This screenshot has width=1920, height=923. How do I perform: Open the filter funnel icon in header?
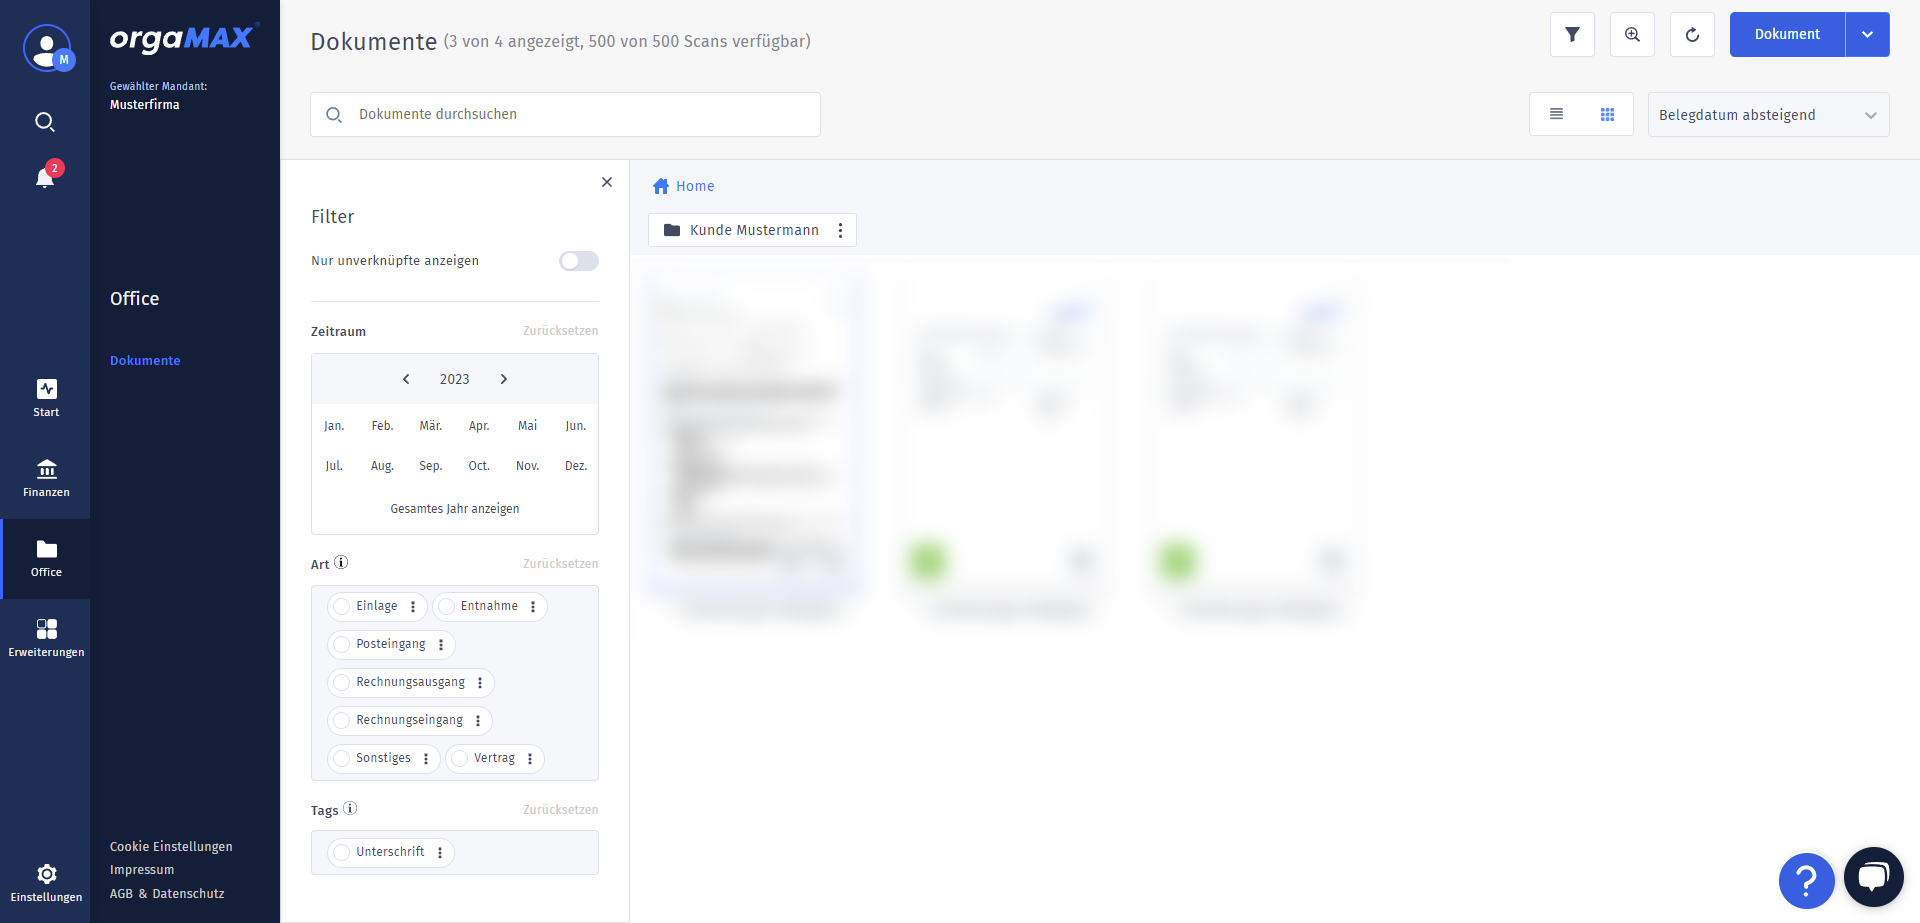[1572, 35]
